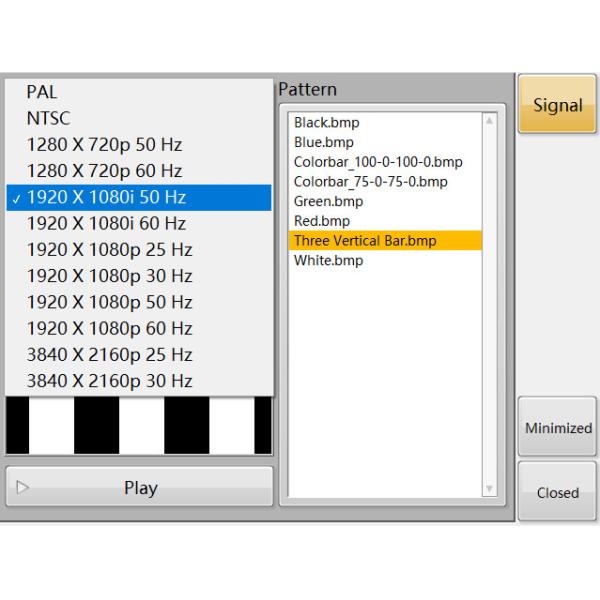600x600 pixels.
Task: Open the Signal tab button
Action: (557, 104)
